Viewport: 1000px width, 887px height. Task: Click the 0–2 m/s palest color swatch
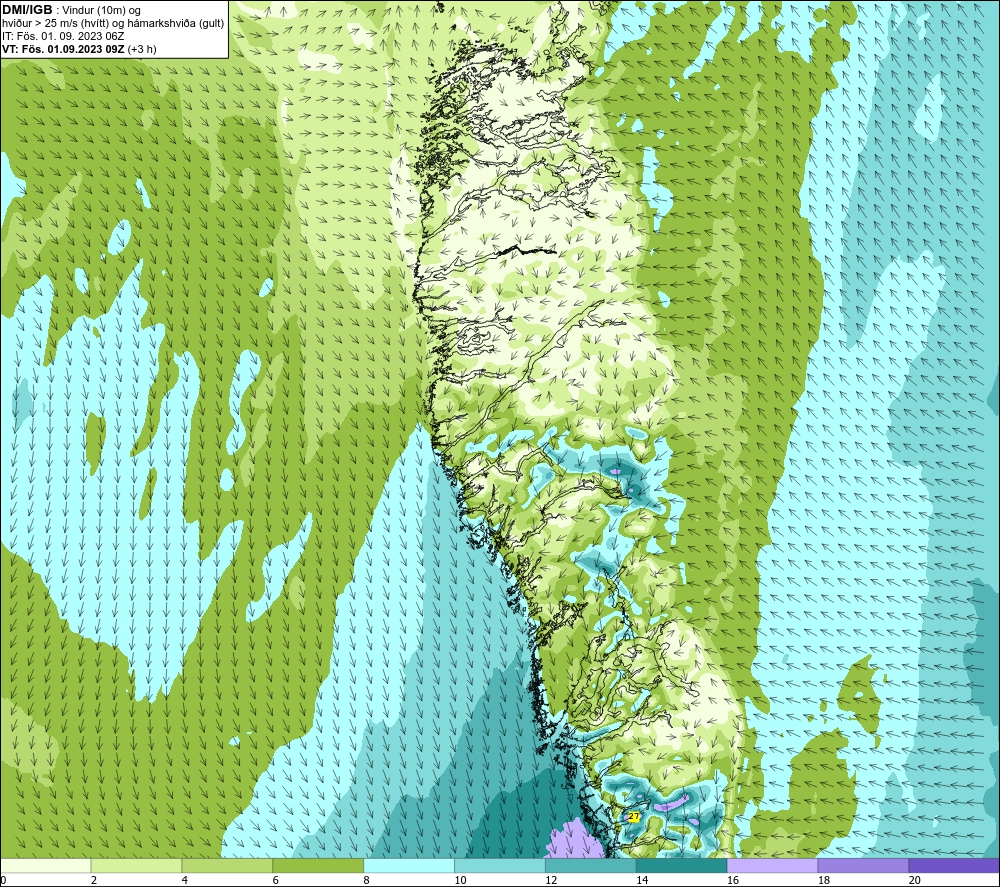point(46,865)
